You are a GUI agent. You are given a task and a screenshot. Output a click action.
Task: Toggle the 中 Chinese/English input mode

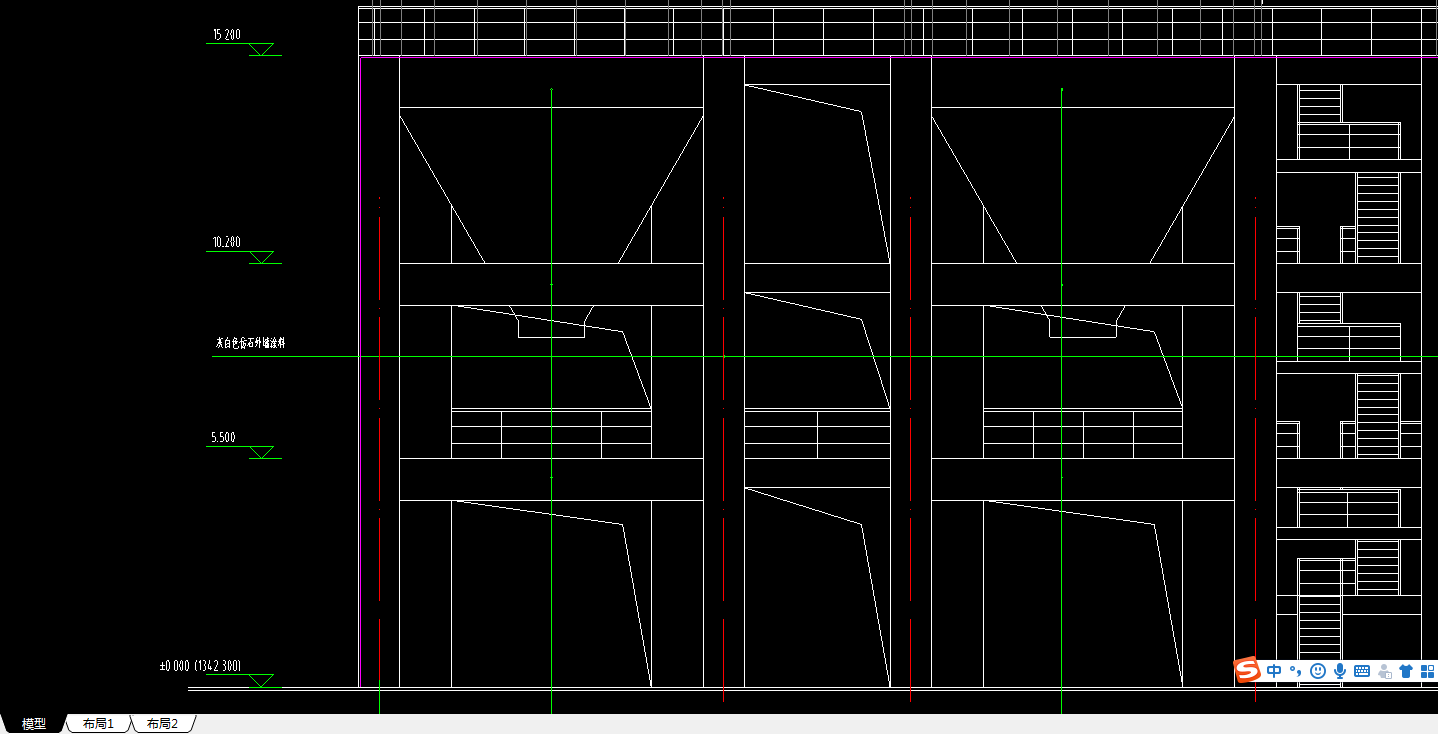(x=1274, y=671)
